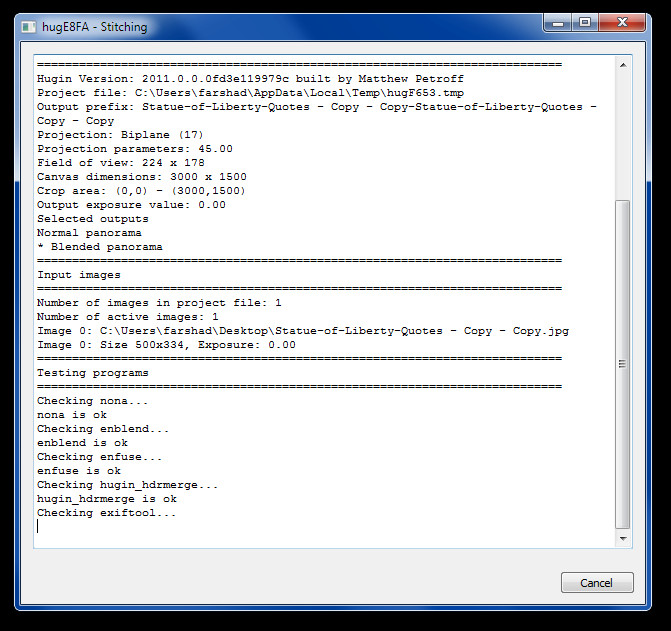
Task: Click the 'Normal panorama' line
Action: pyautogui.click(x=89, y=233)
